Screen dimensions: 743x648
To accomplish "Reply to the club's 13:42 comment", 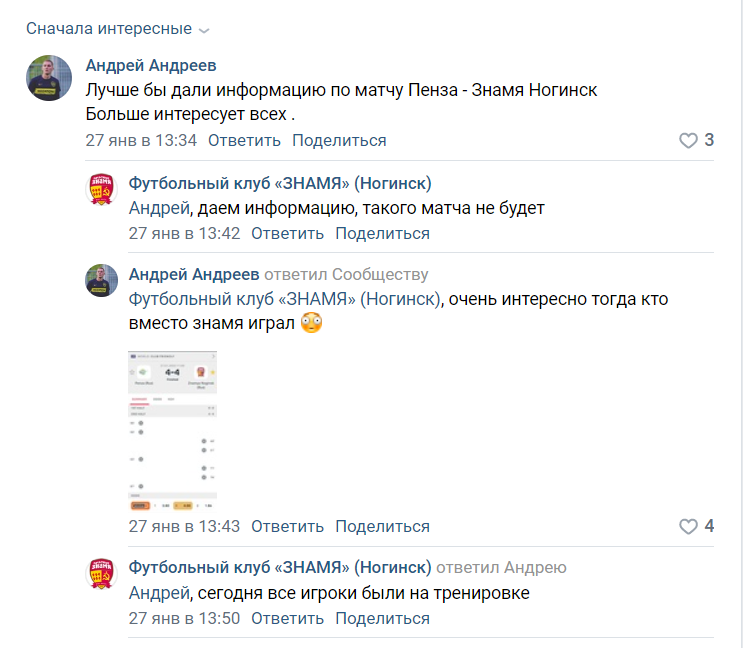I will [287, 234].
